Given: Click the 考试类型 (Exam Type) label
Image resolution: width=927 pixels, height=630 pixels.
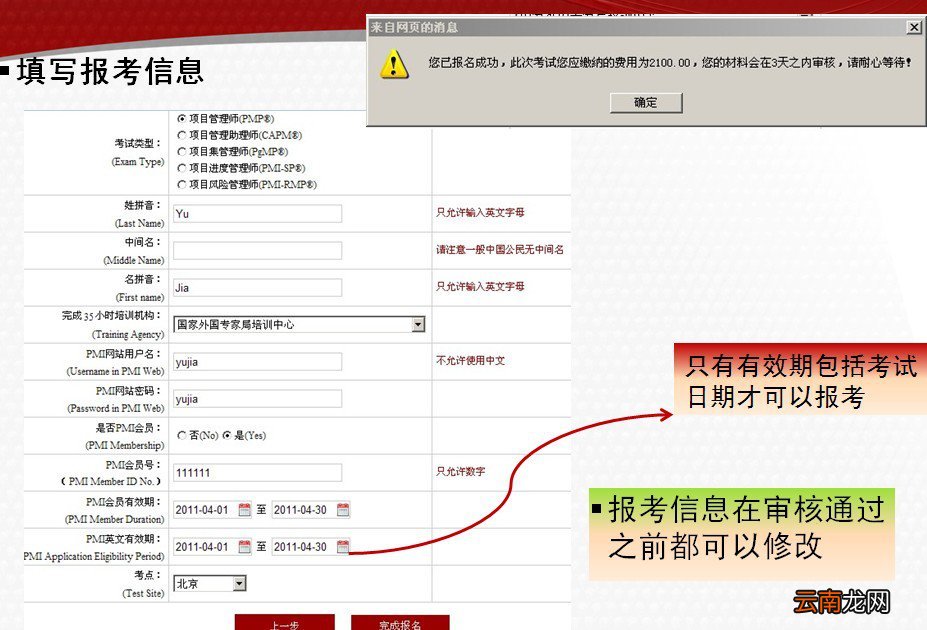Looking at the screenshot, I should click(x=138, y=152).
